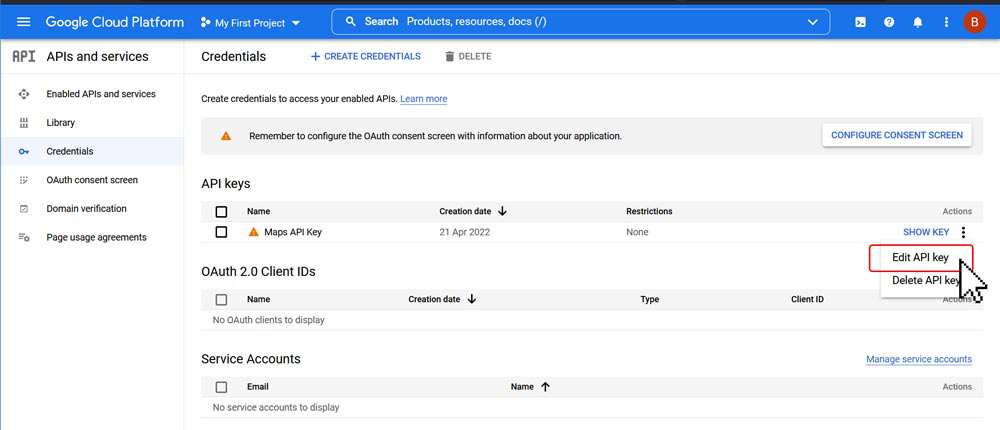Select Credentials in the sidebar

92,151
